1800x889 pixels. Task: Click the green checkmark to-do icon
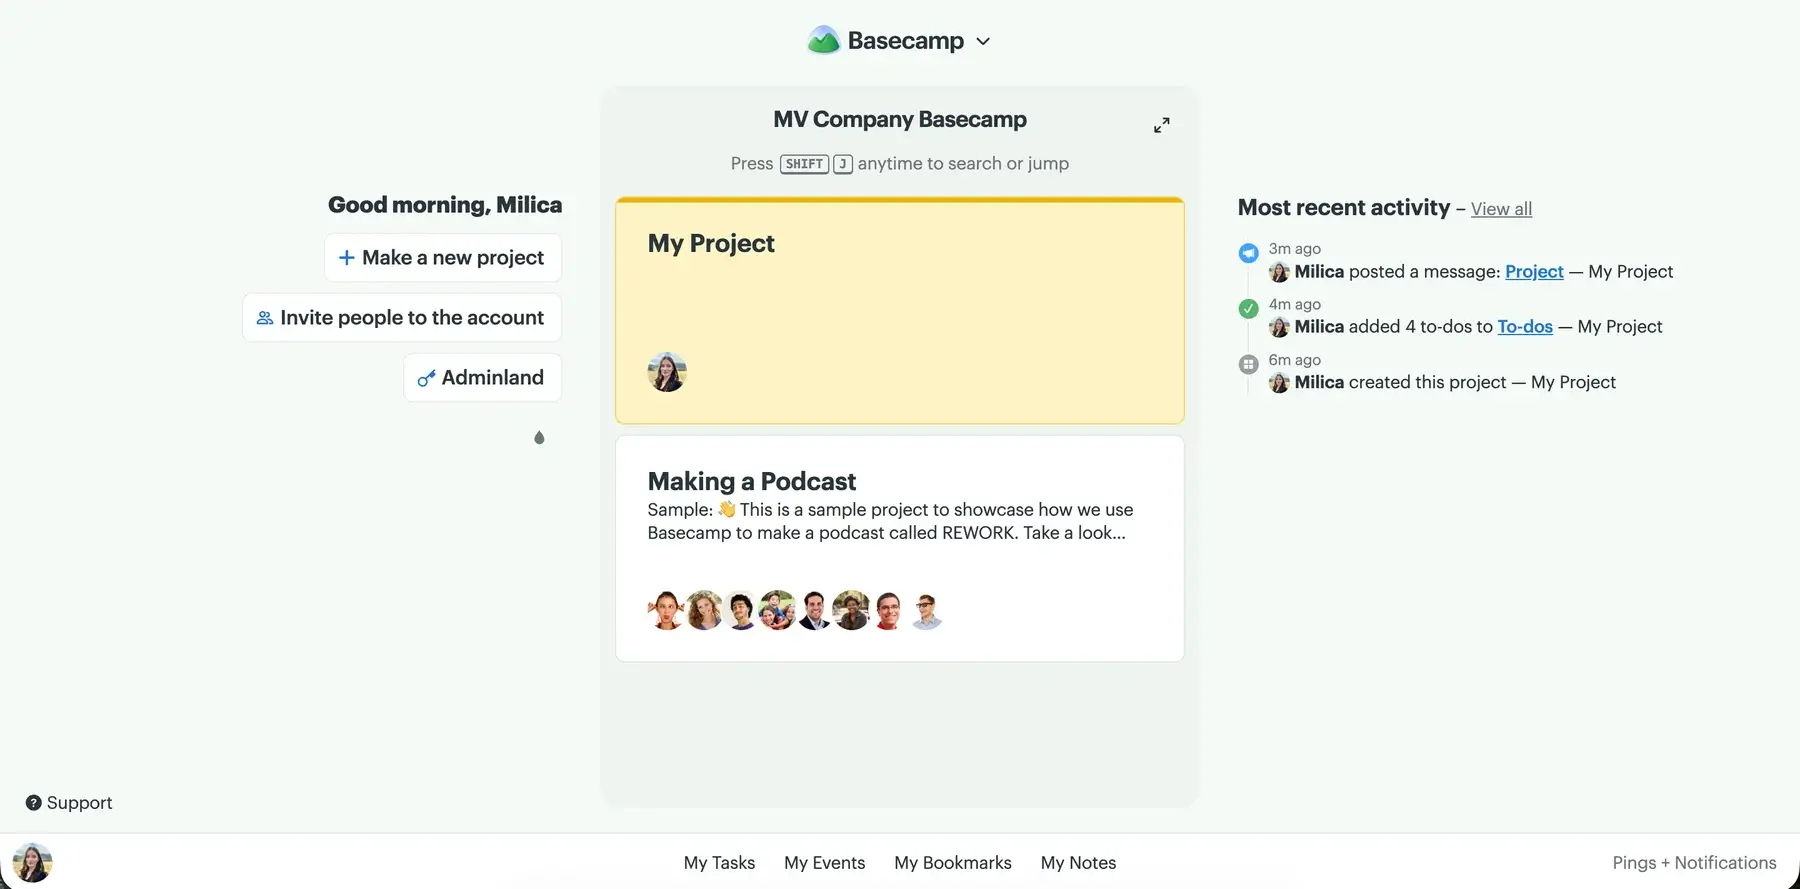(1248, 309)
